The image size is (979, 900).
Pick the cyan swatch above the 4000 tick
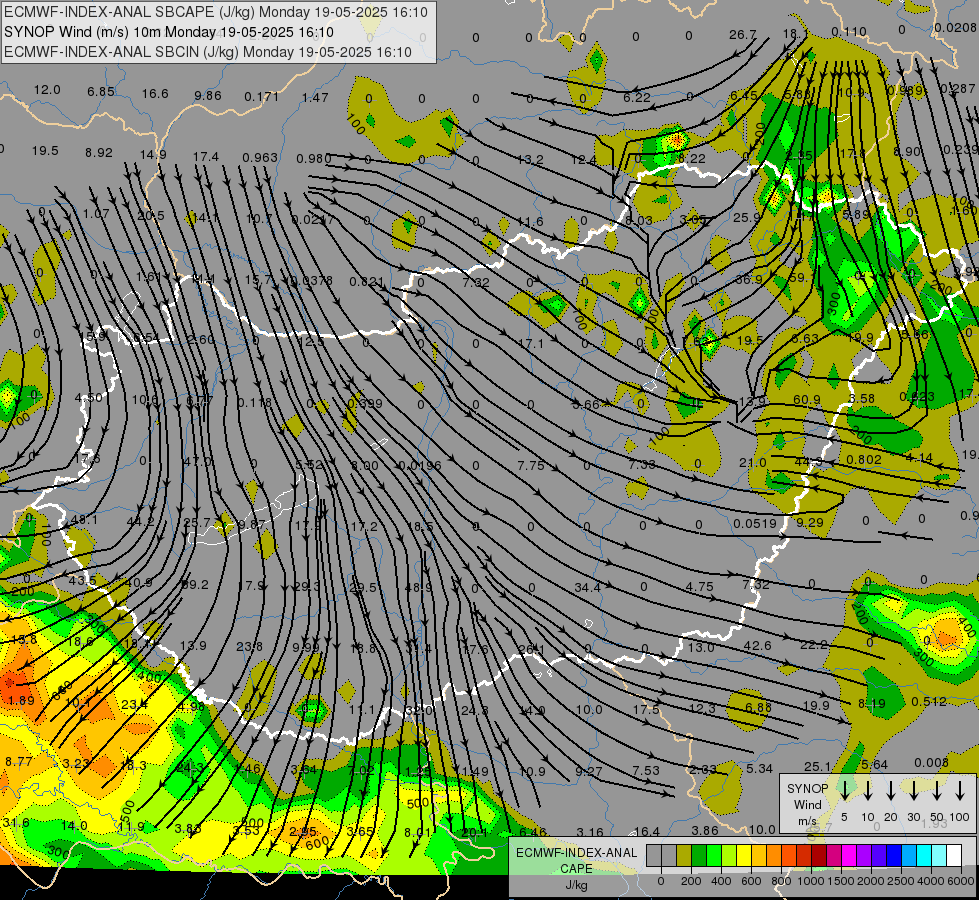[924, 856]
